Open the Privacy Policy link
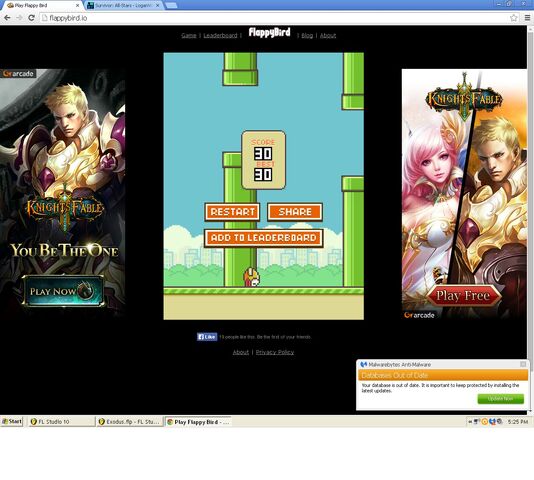 pyautogui.click(x=275, y=352)
